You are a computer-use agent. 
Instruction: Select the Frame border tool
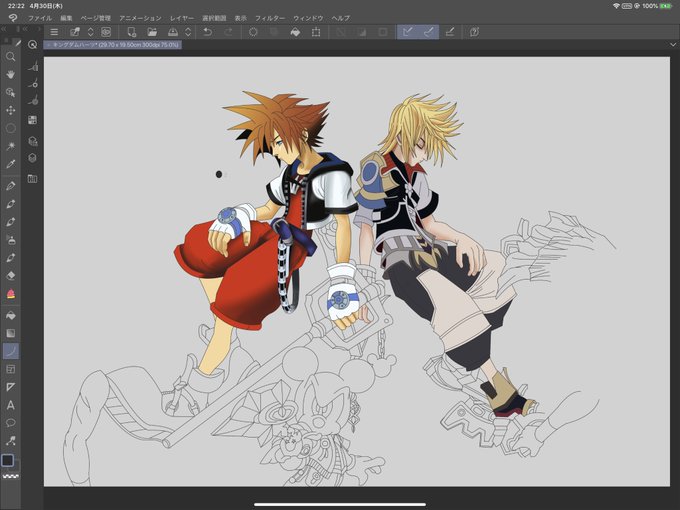pyautogui.click(x=10, y=369)
